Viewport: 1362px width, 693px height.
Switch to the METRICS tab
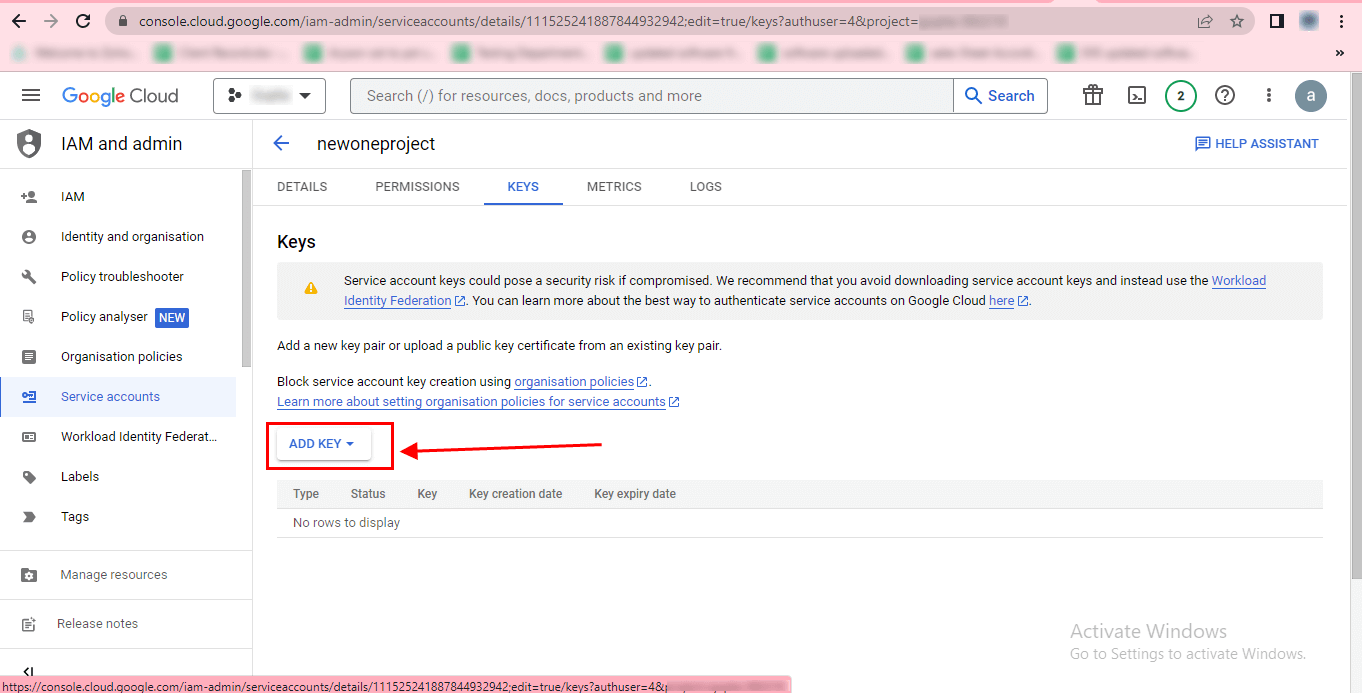[x=614, y=187]
